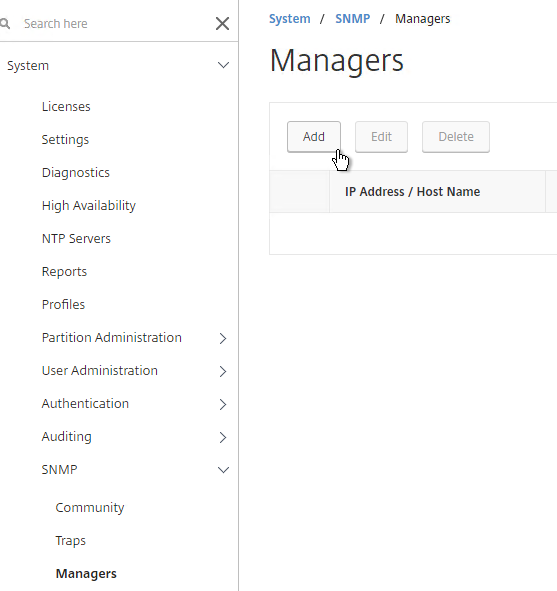
Task: Open SNMP Community page
Action: coord(90,508)
